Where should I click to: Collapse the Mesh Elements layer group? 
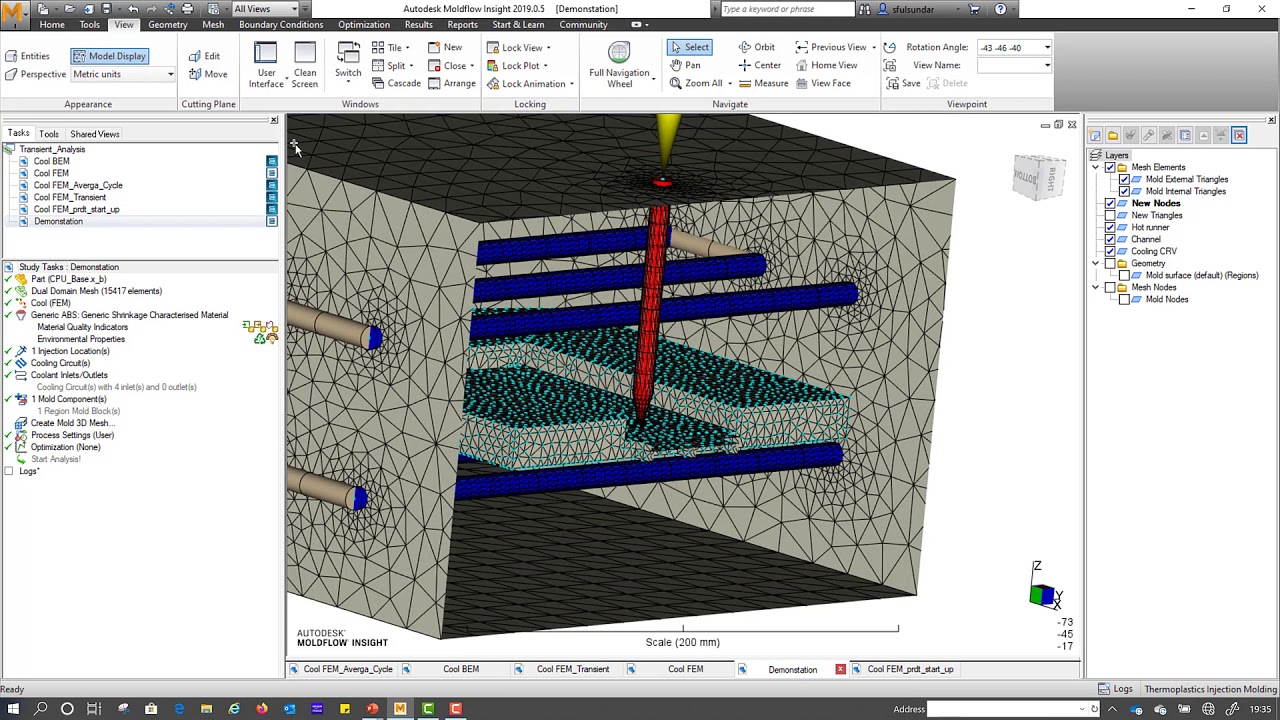coord(1096,167)
